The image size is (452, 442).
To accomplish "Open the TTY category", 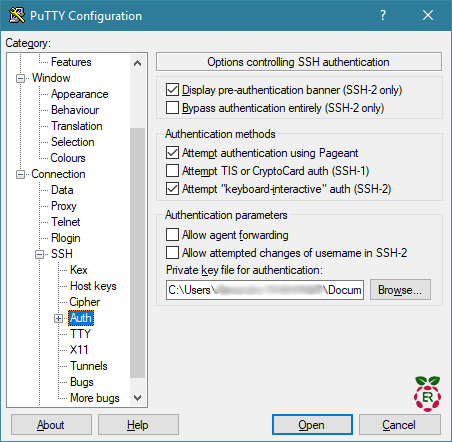I will coord(80,334).
